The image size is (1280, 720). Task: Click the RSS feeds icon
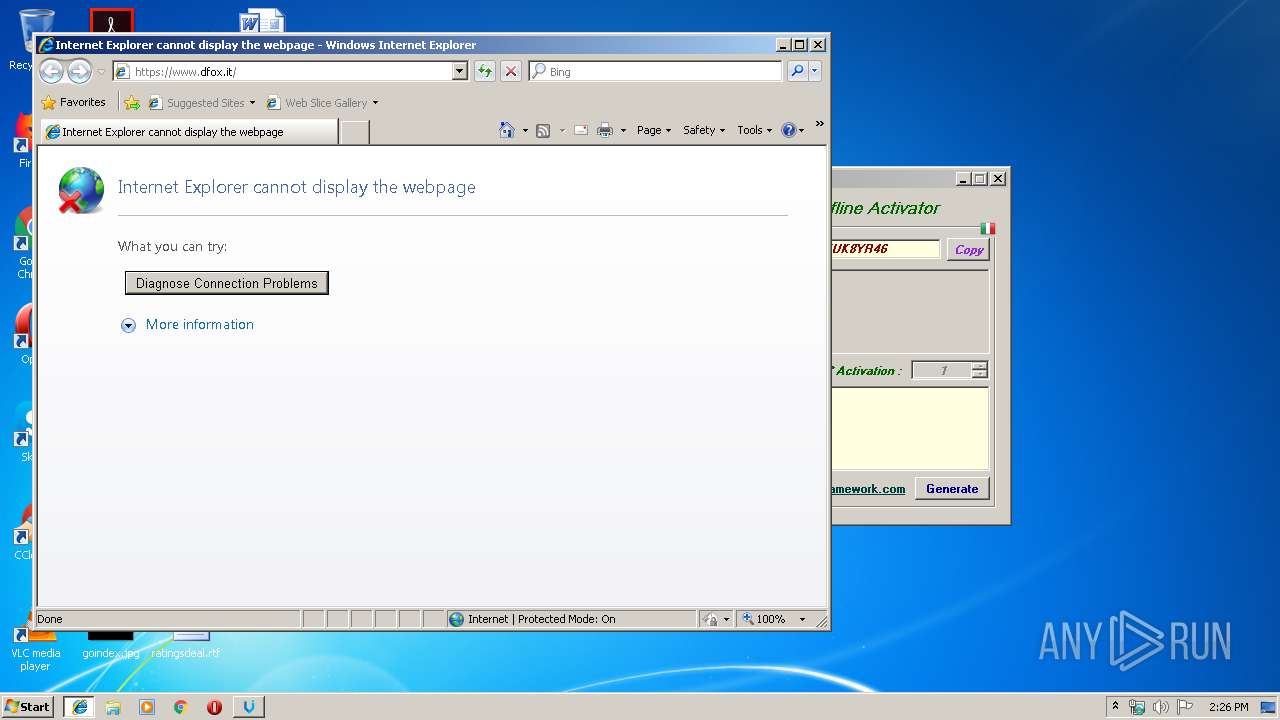543,130
